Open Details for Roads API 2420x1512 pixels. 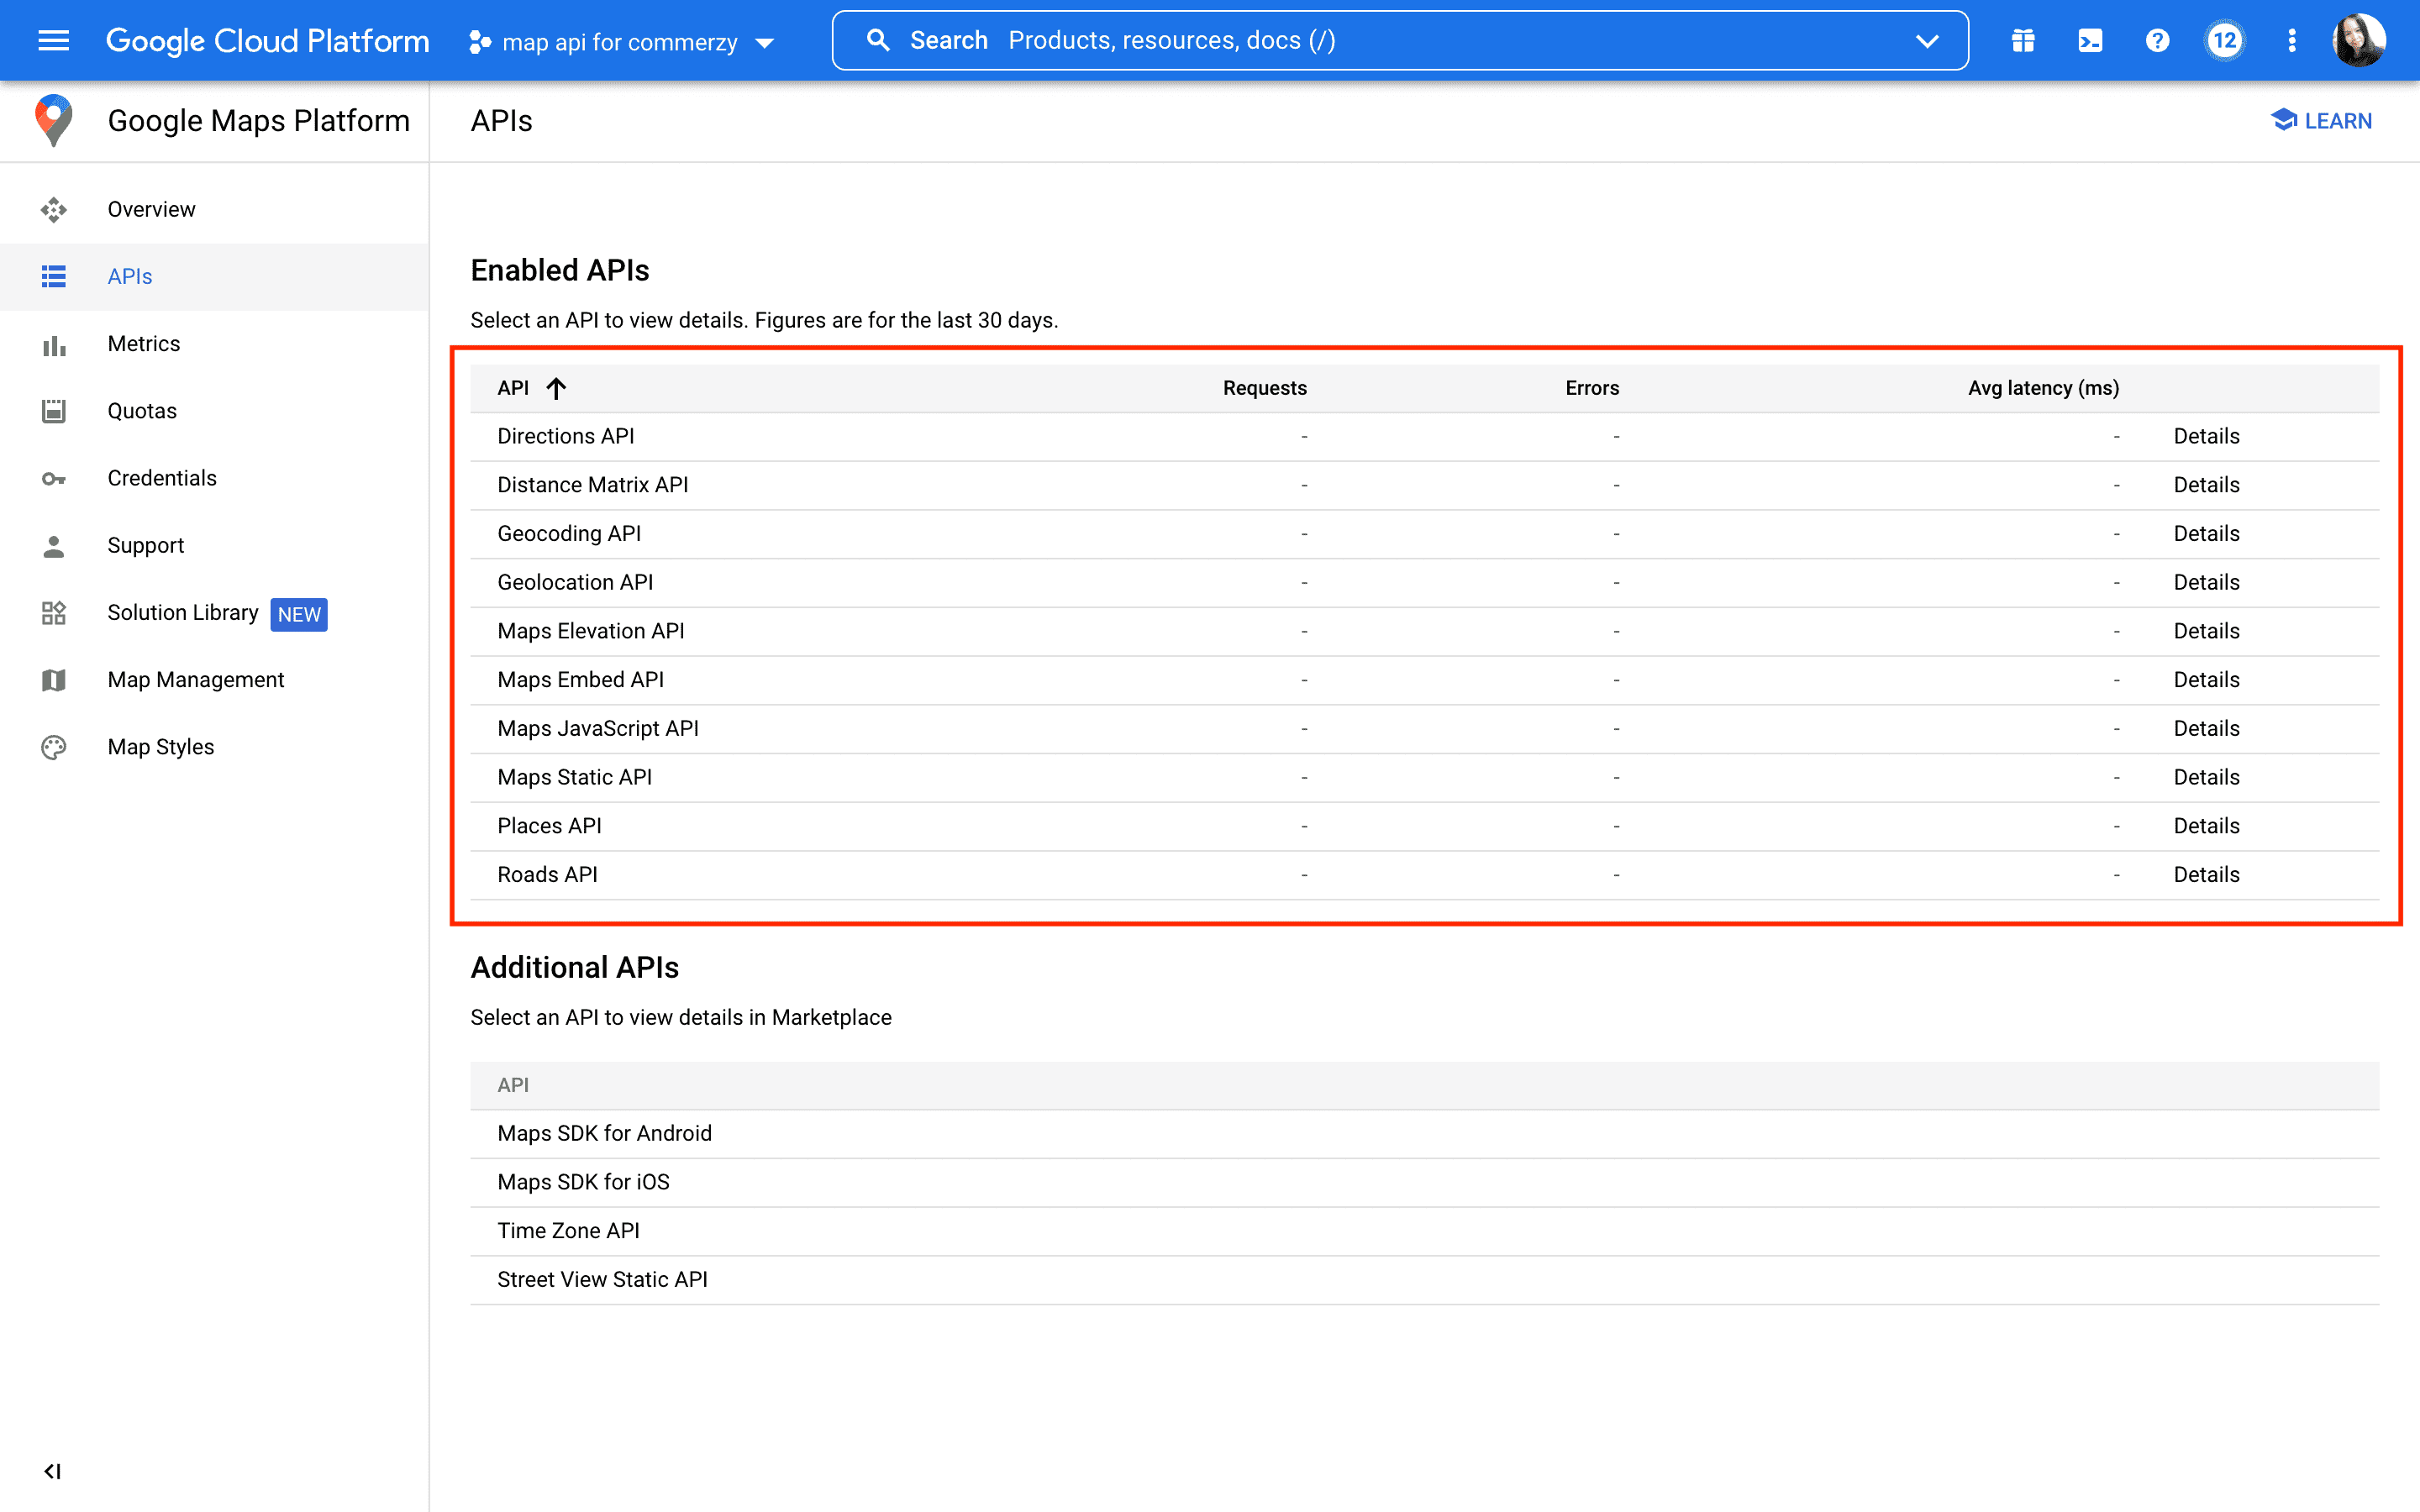click(2206, 874)
